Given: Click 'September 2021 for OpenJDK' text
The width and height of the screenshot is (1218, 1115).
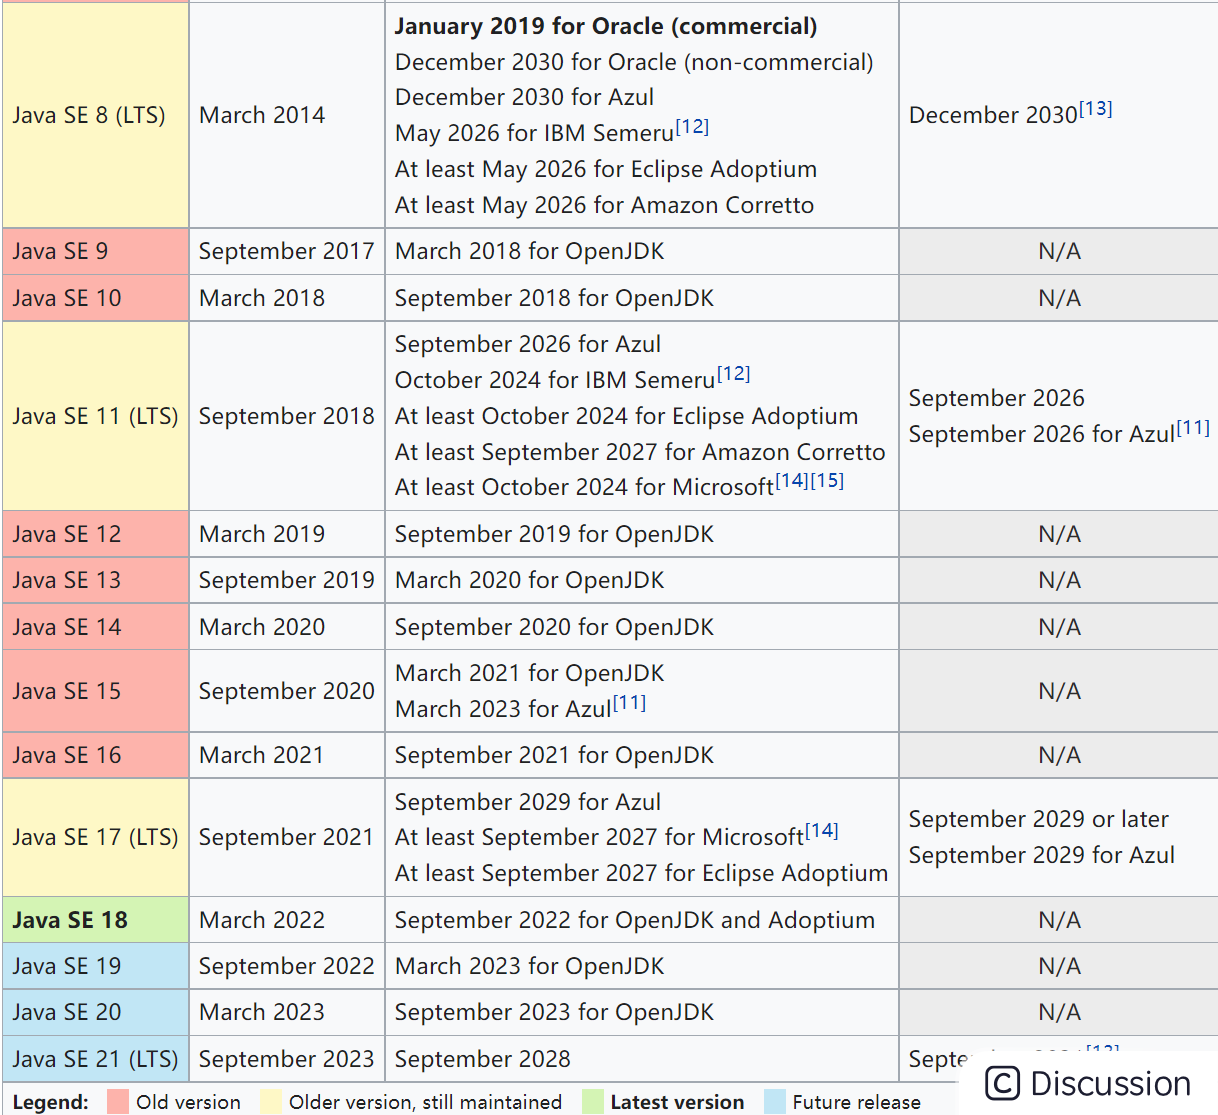Looking at the screenshot, I should [555, 755].
